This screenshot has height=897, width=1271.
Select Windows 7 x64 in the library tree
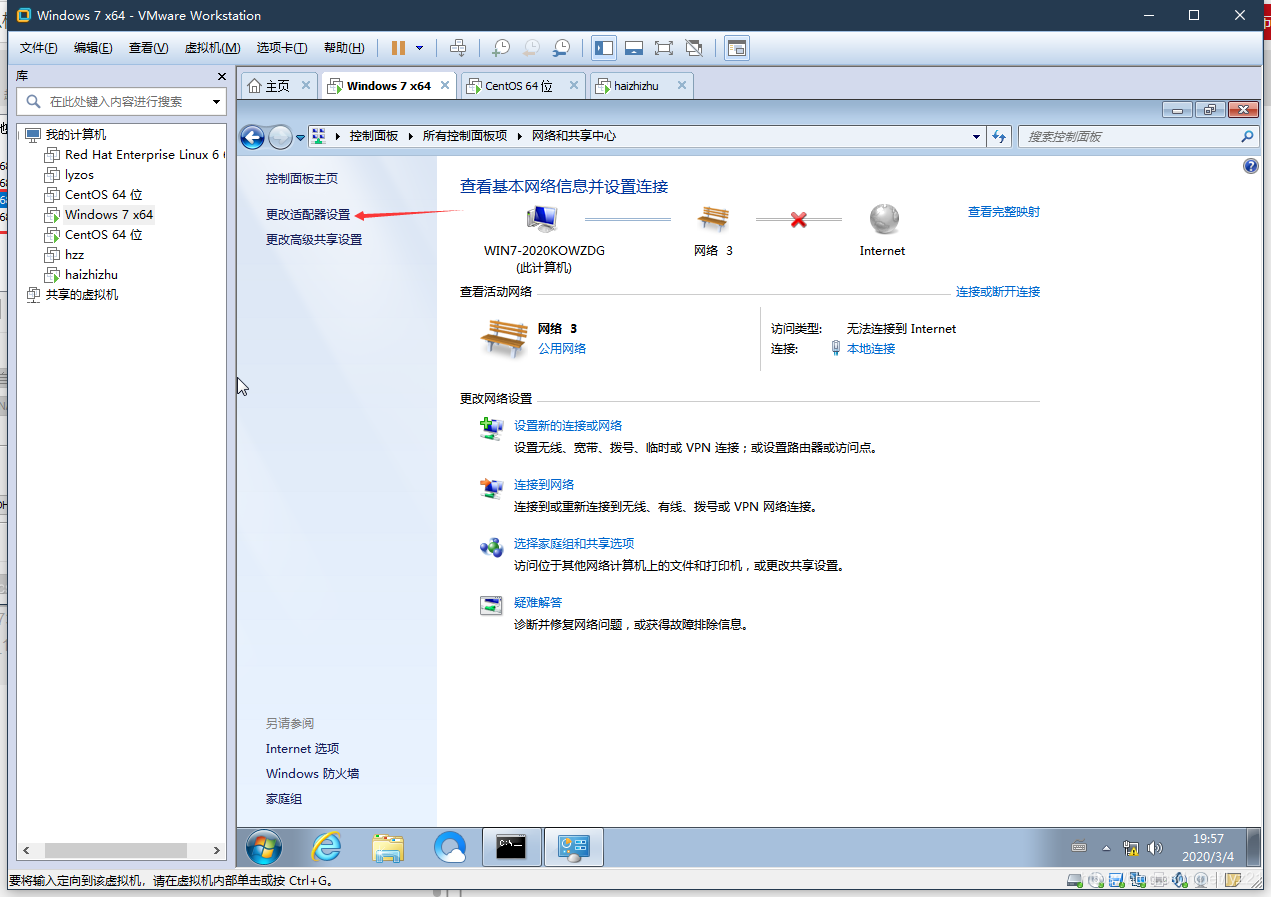tap(108, 215)
